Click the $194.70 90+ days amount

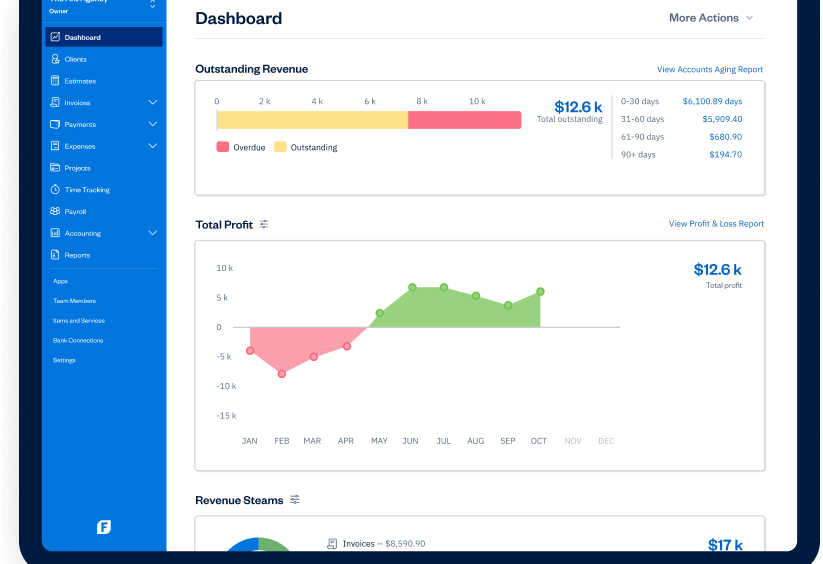point(725,155)
